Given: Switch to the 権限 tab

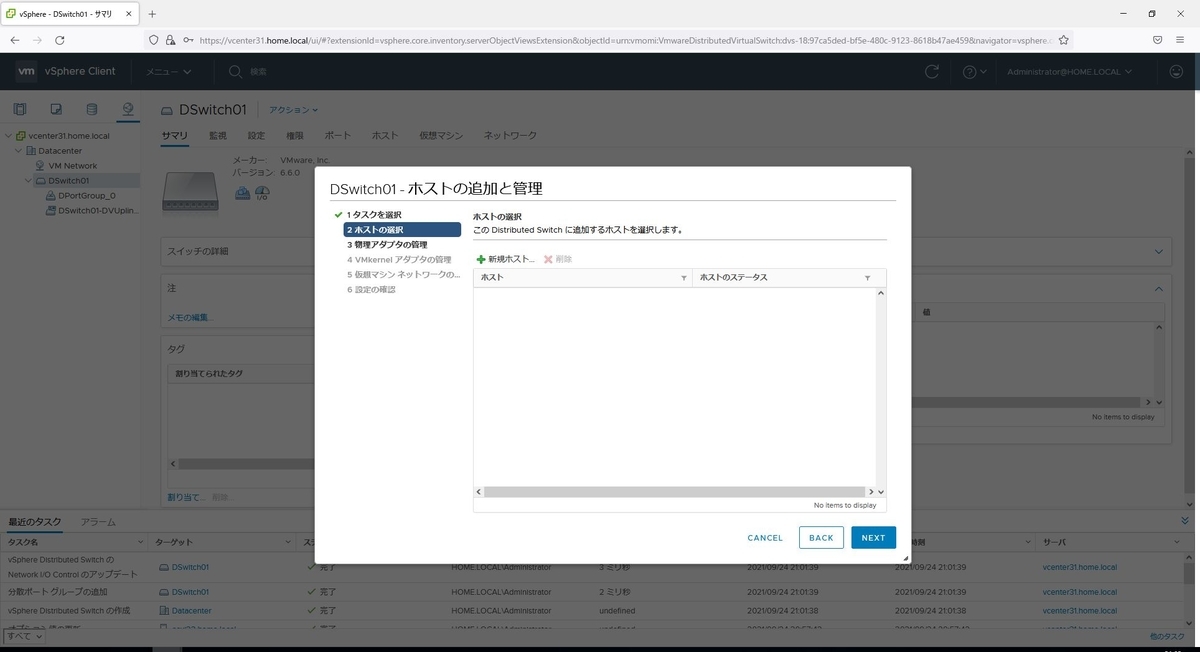Looking at the screenshot, I should click(x=295, y=135).
